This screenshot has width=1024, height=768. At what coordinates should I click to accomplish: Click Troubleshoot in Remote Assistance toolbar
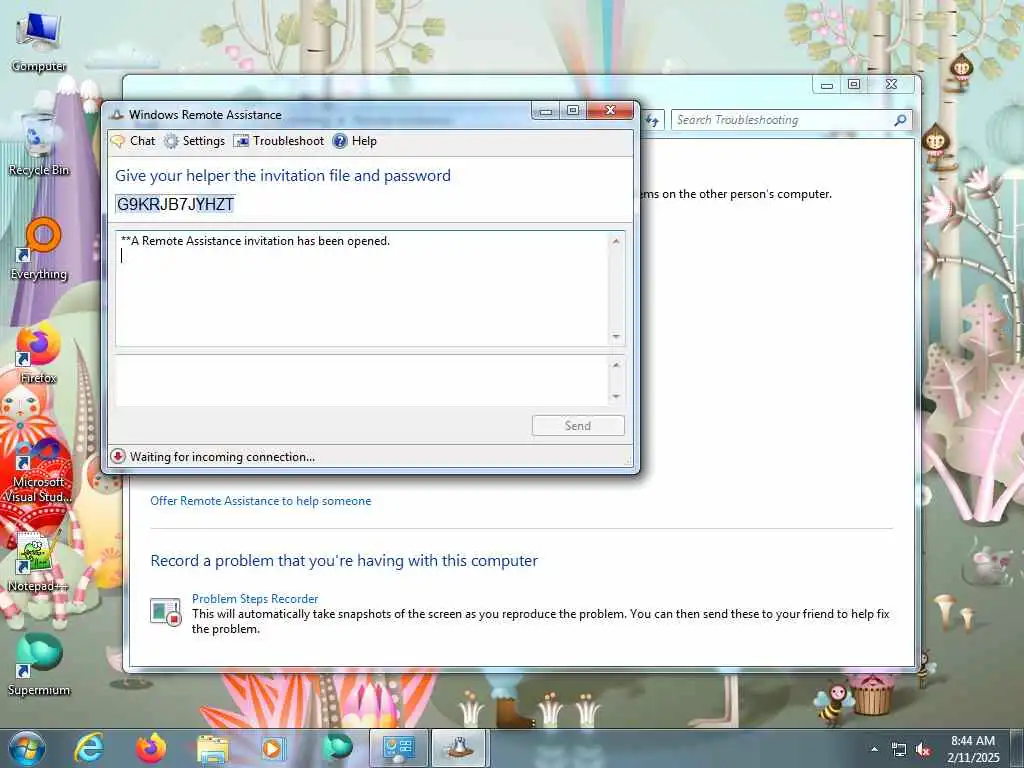(x=279, y=141)
